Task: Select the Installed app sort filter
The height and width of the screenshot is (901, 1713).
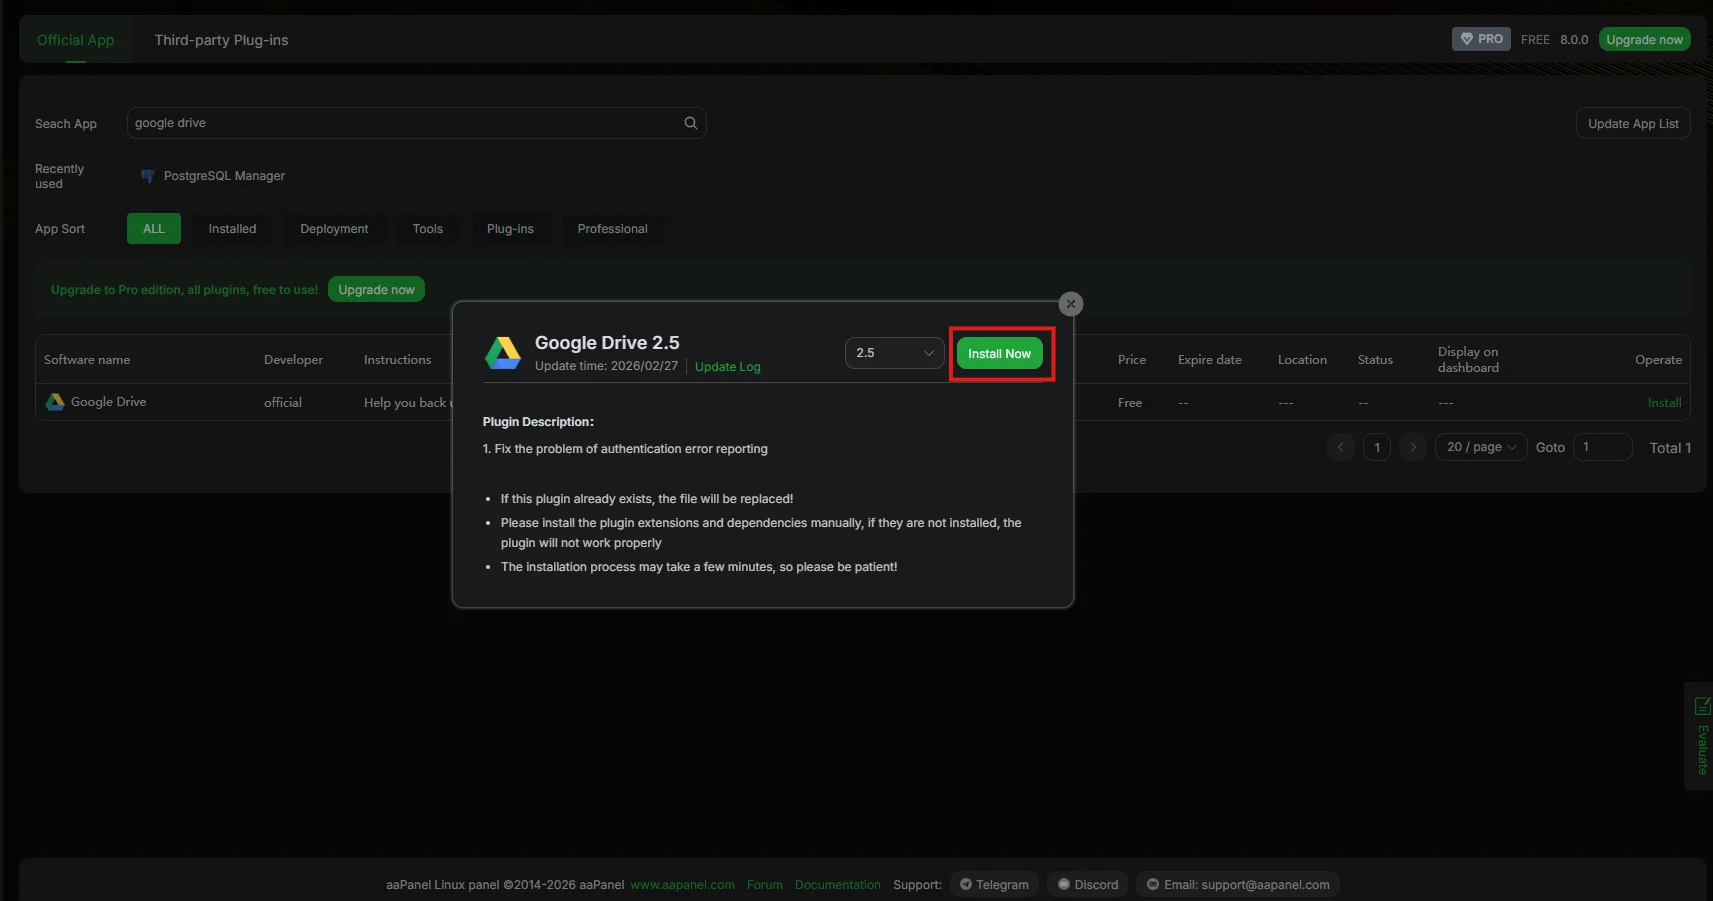Action: click(x=232, y=229)
